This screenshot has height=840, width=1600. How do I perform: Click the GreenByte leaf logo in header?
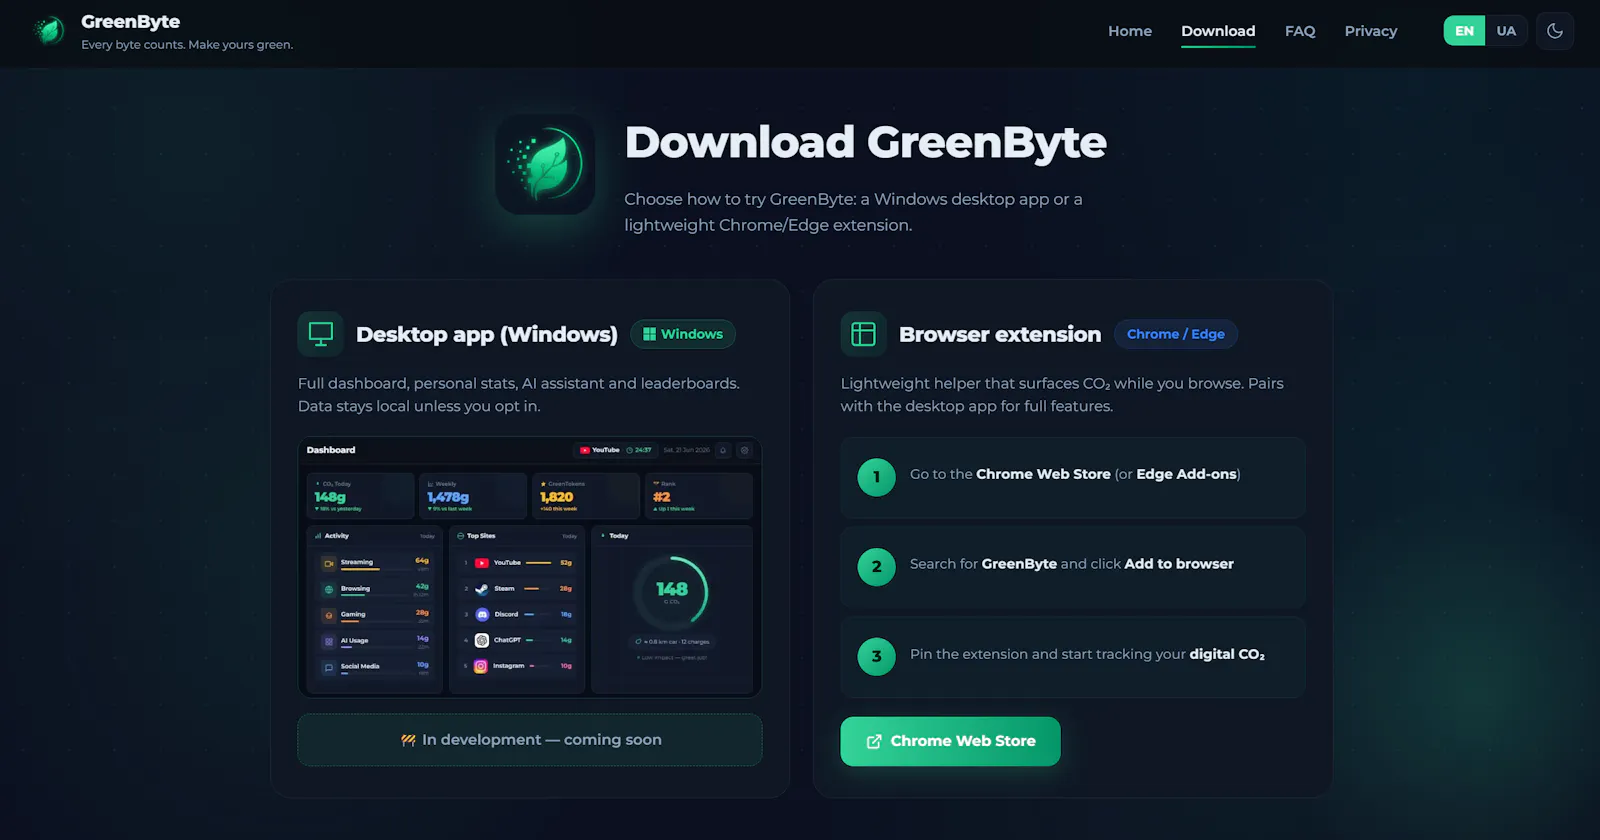(49, 31)
